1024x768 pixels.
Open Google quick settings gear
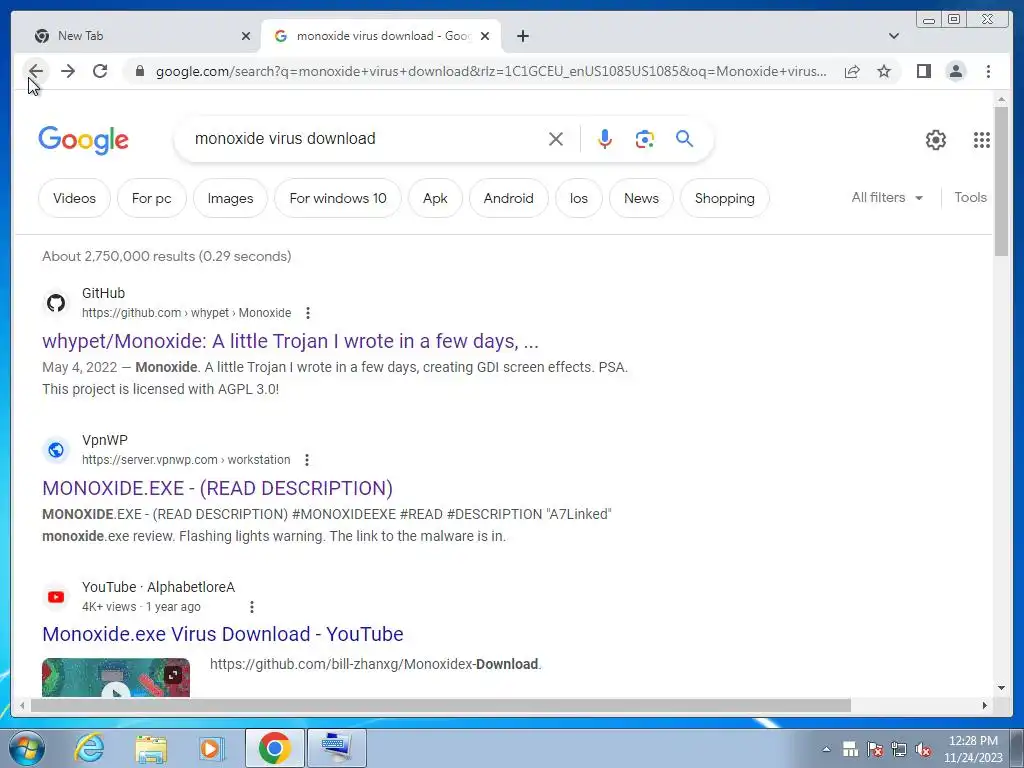tap(935, 140)
